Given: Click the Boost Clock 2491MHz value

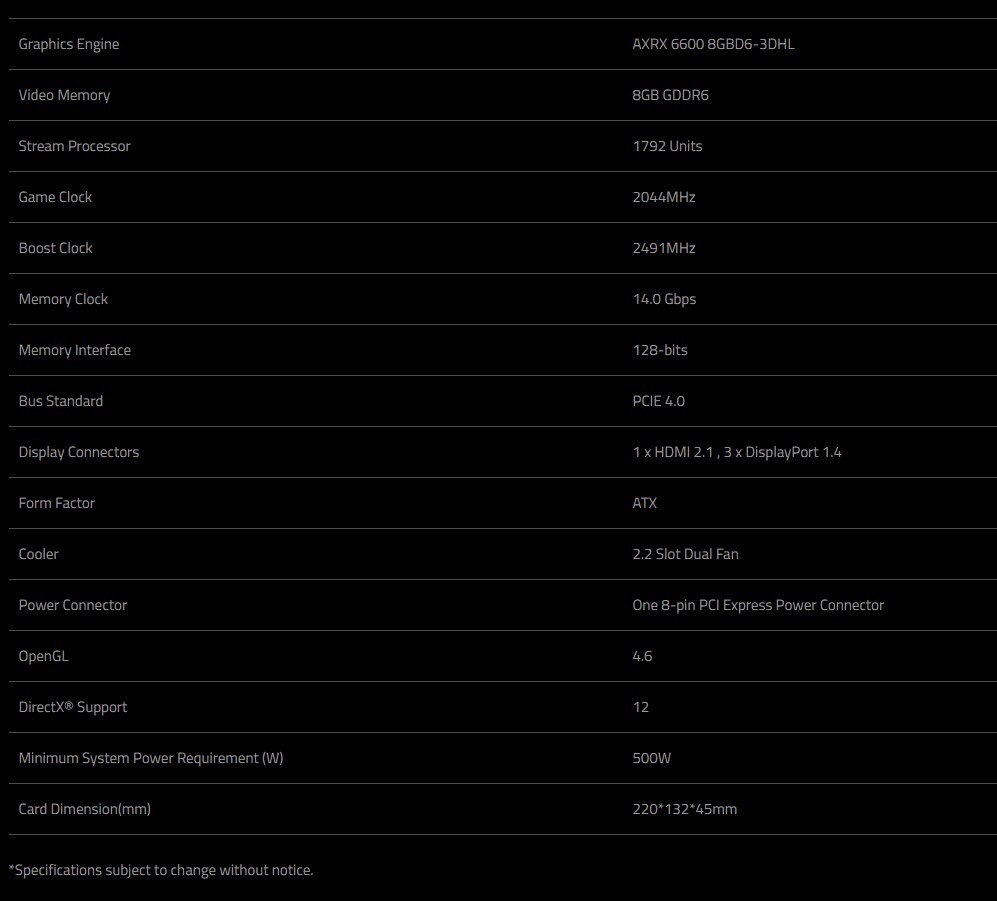Looking at the screenshot, I should pyautogui.click(x=664, y=247).
